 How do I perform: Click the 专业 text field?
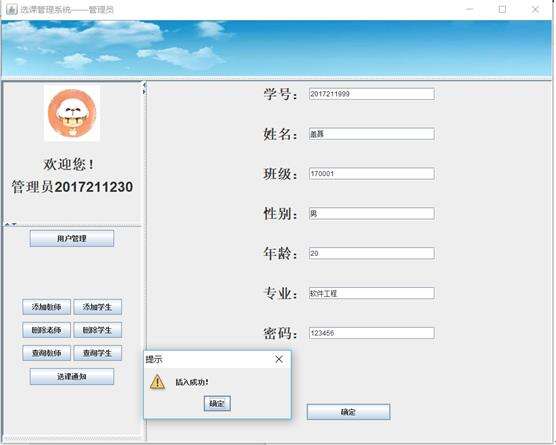coord(372,293)
